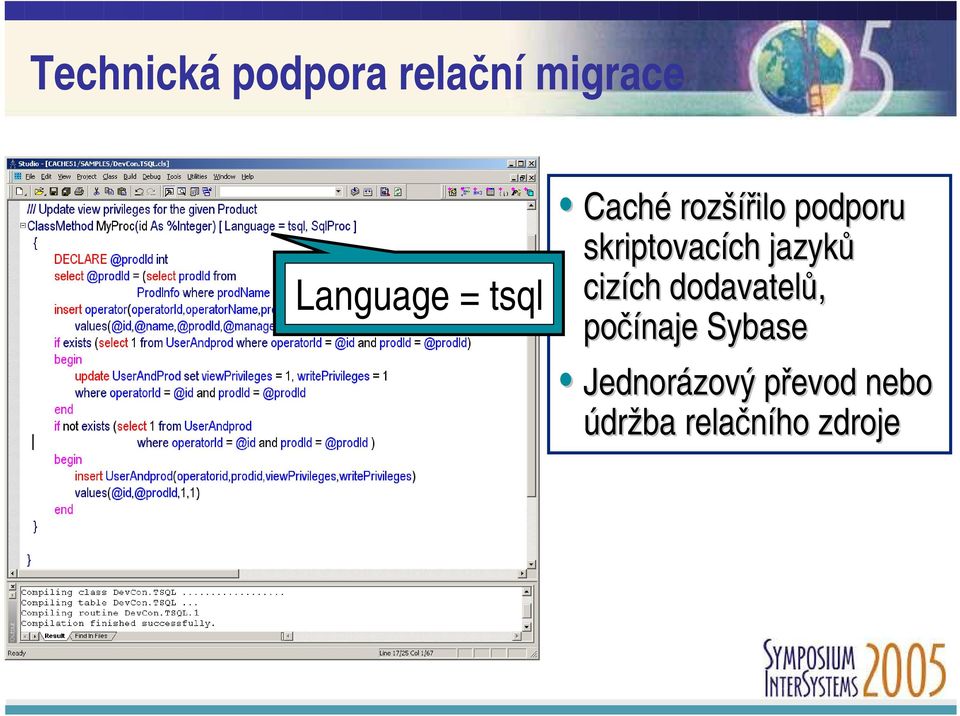Click the last class member toolbar icon
This screenshot has height=716, width=960.
coord(529,192)
